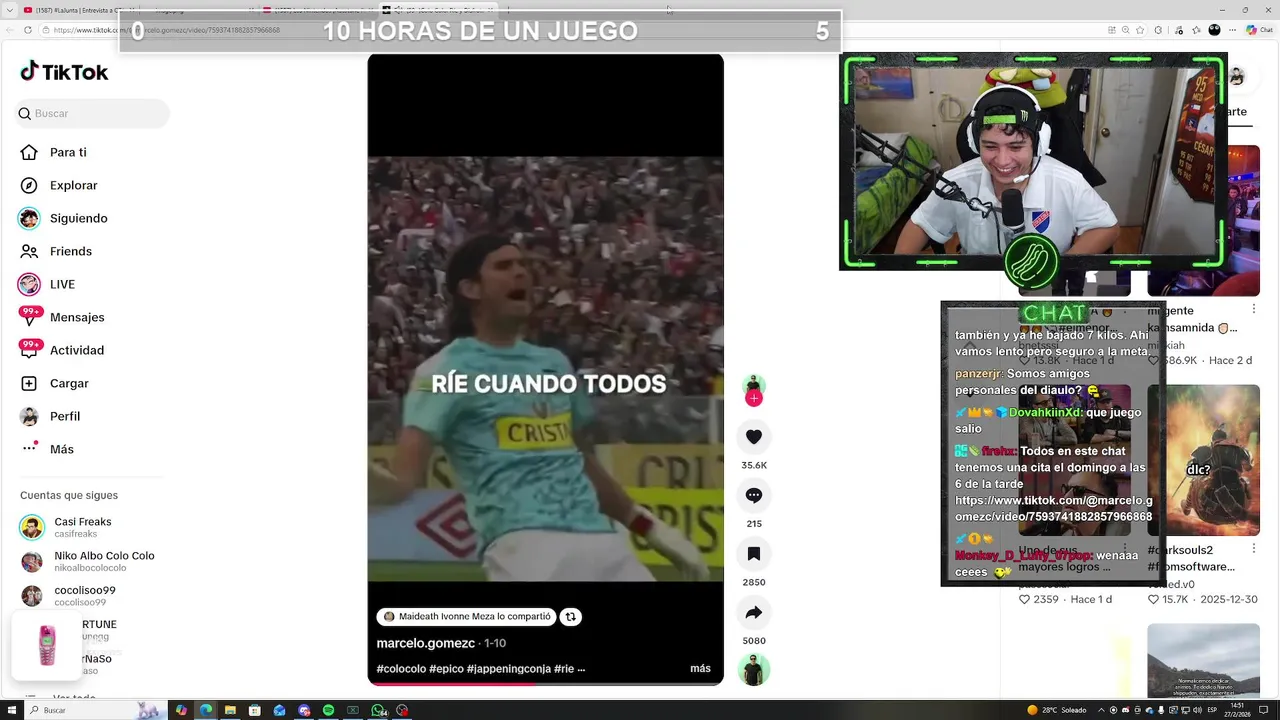The height and width of the screenshot is (720, 1280).
Task: Open the Friends section icon
Action: (x=29, y=251)
